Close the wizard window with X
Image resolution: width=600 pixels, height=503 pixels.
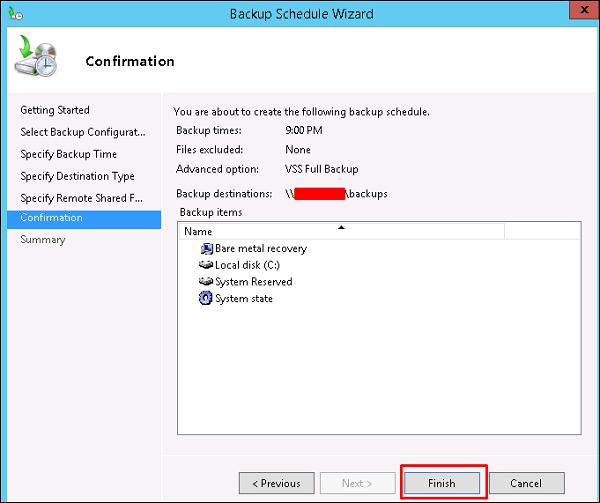tap(584, 10)
